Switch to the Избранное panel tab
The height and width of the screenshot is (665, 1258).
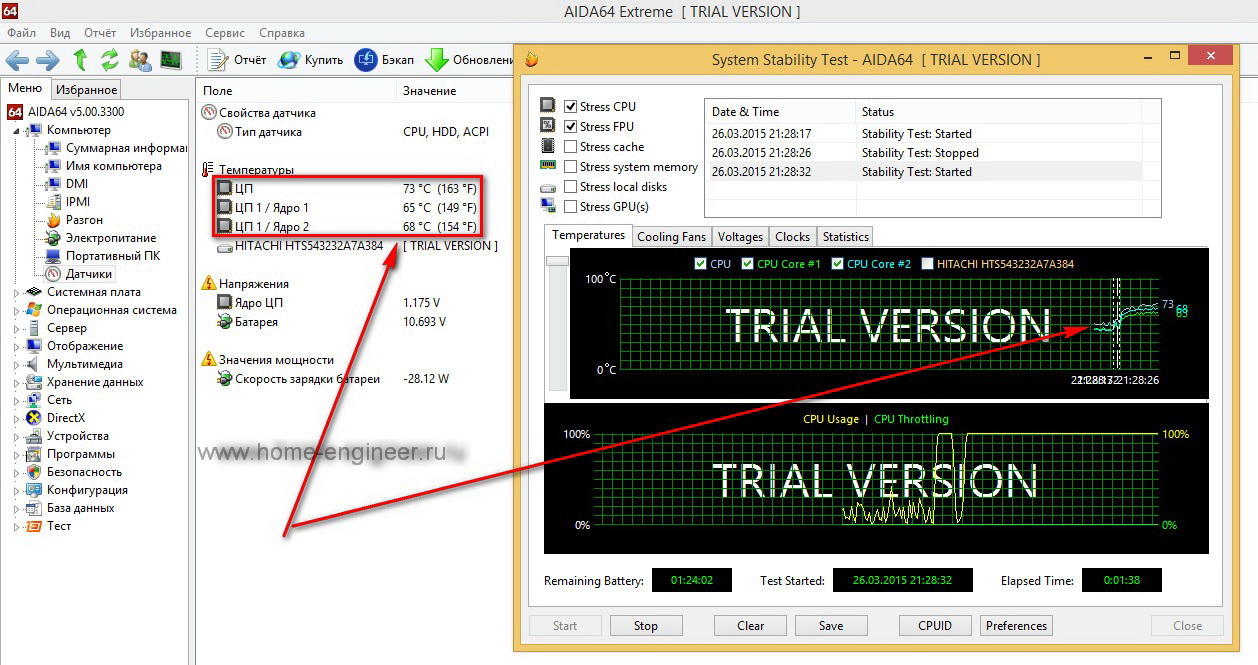tap(86, 89)
